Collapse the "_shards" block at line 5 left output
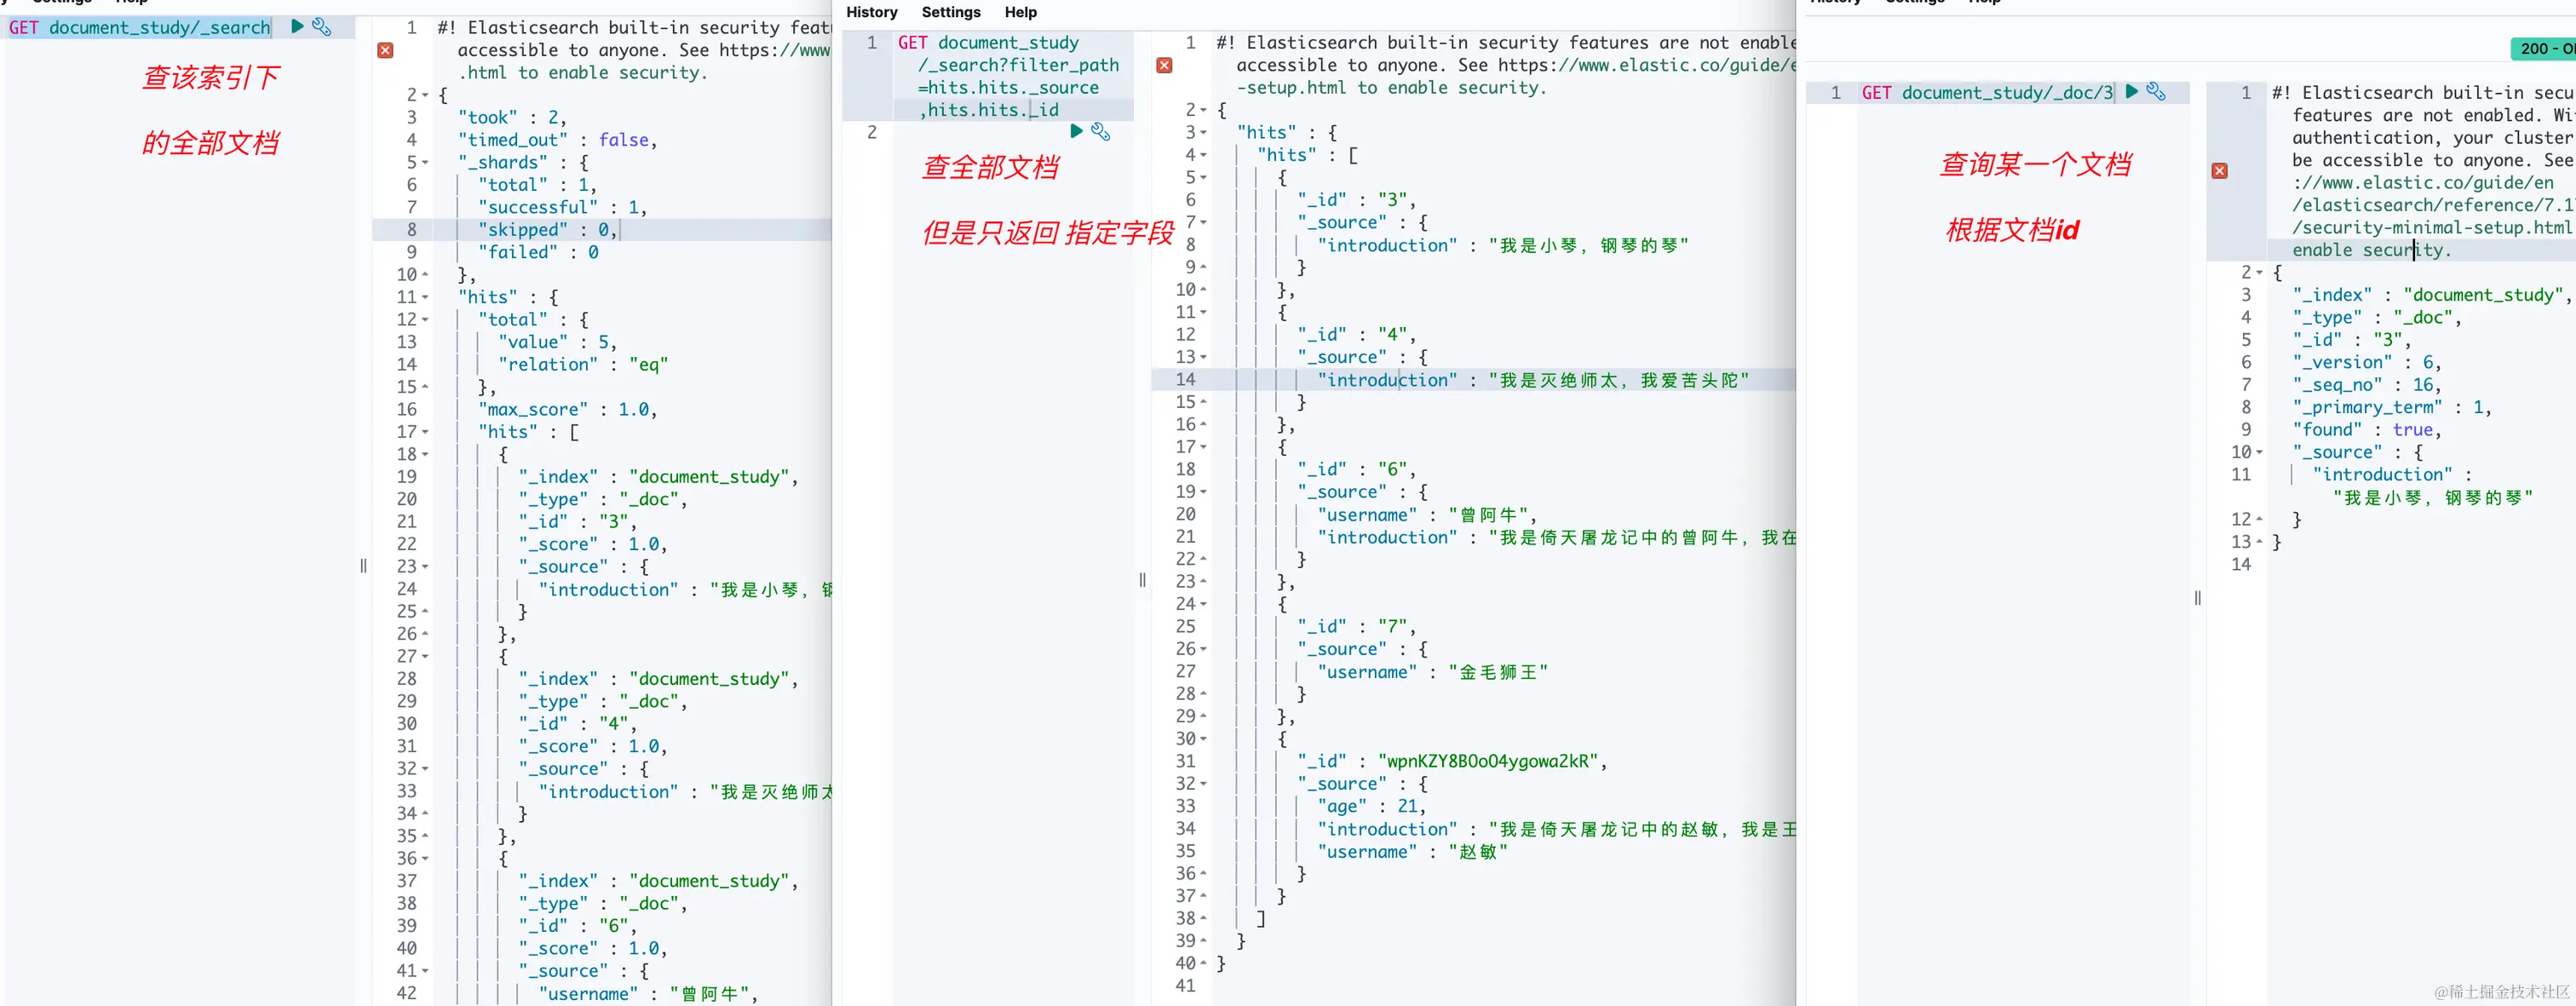This screenshot has height=1006, width=2576. tap(425, 163)
